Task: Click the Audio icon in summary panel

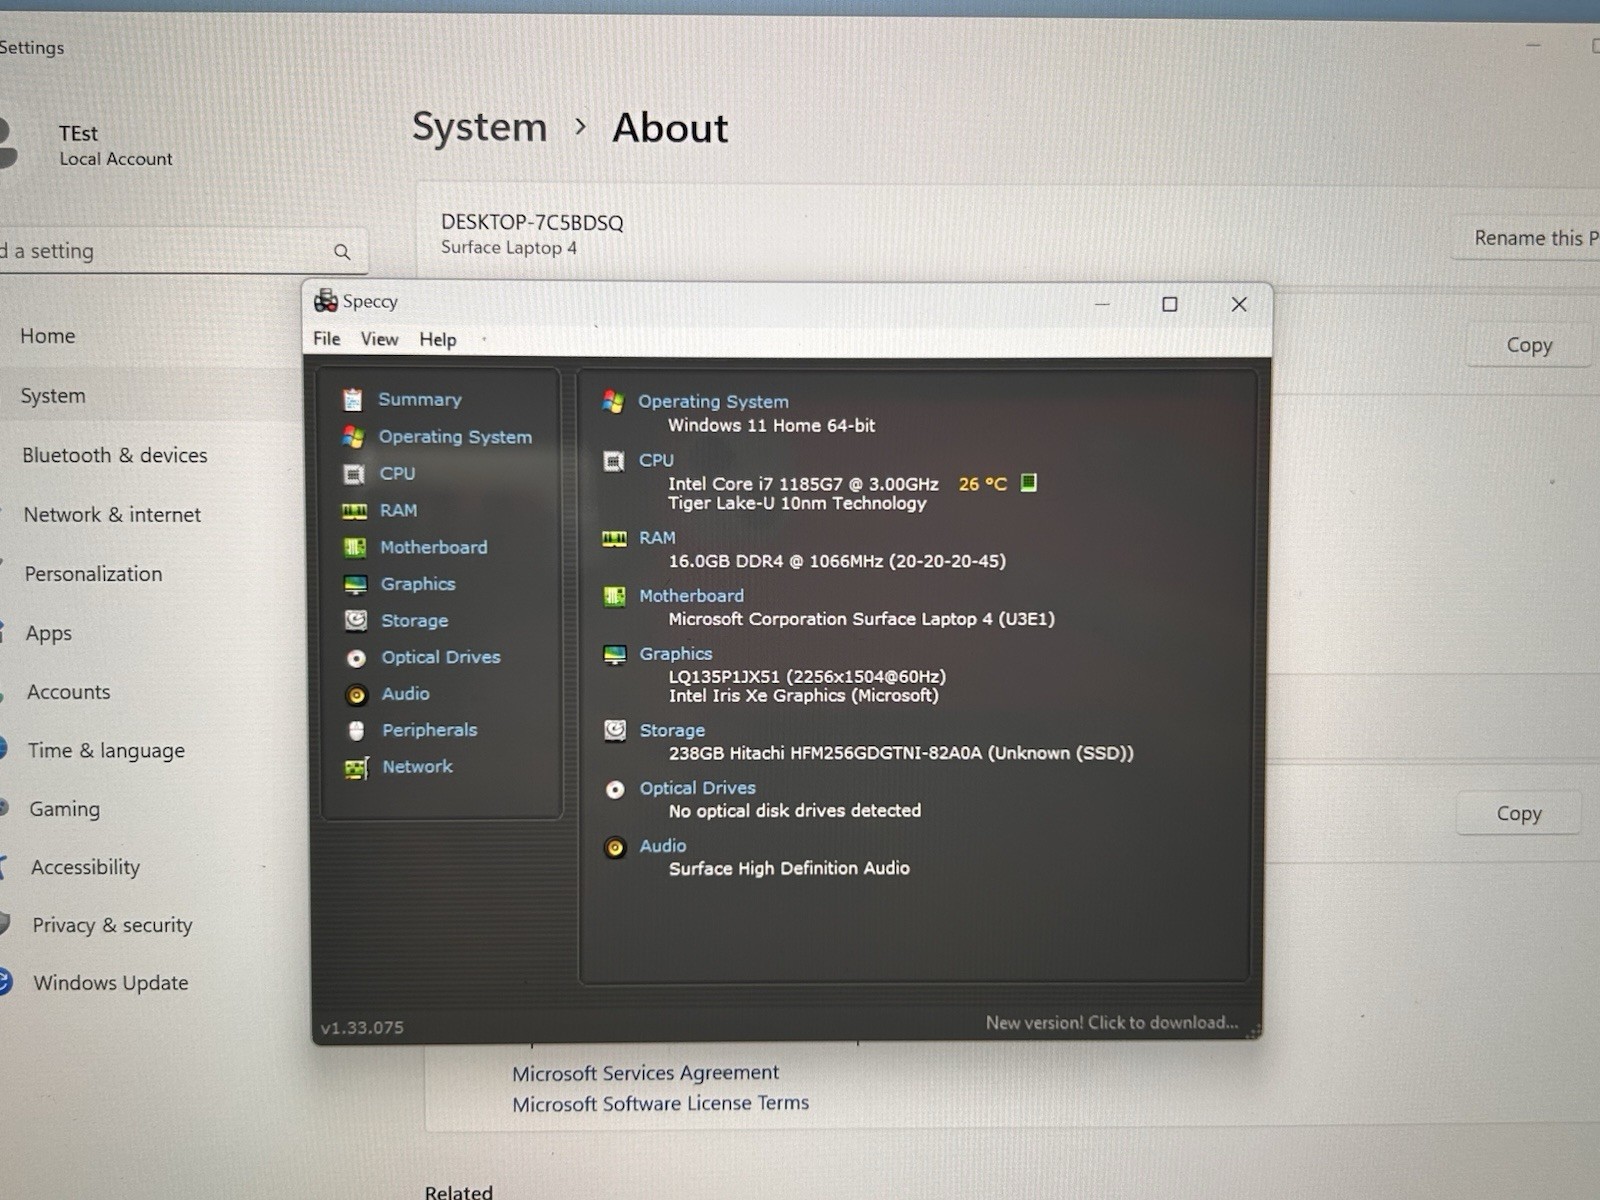Action: point(615,848)
